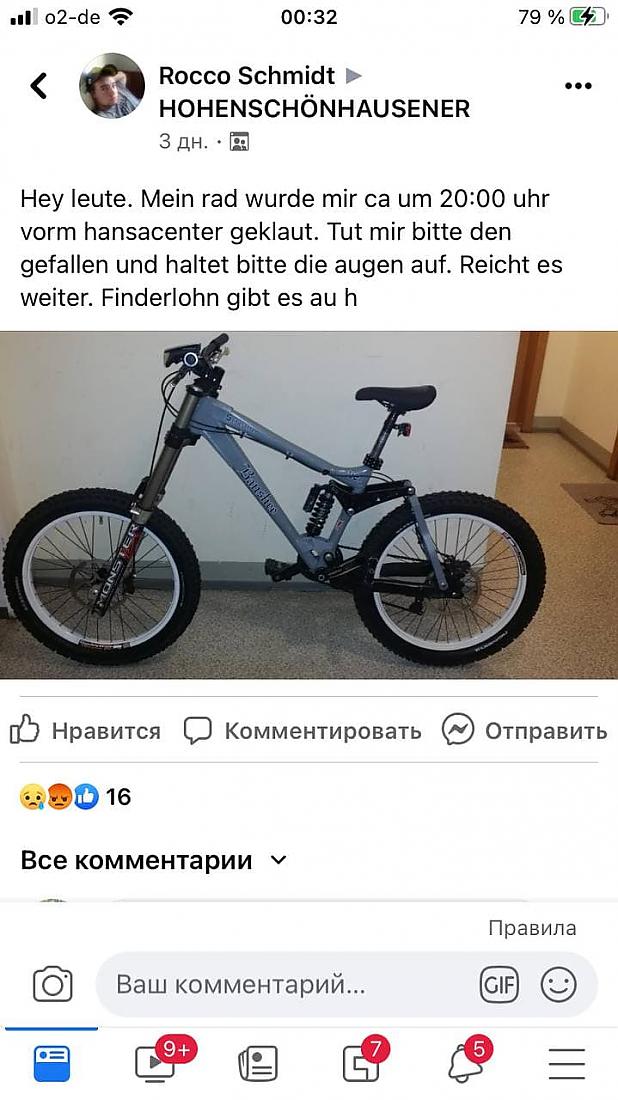Screen dimensions: 618x1100
Task: Open the GIF picker
Action: pyautogui.click(x=499, y=984)
